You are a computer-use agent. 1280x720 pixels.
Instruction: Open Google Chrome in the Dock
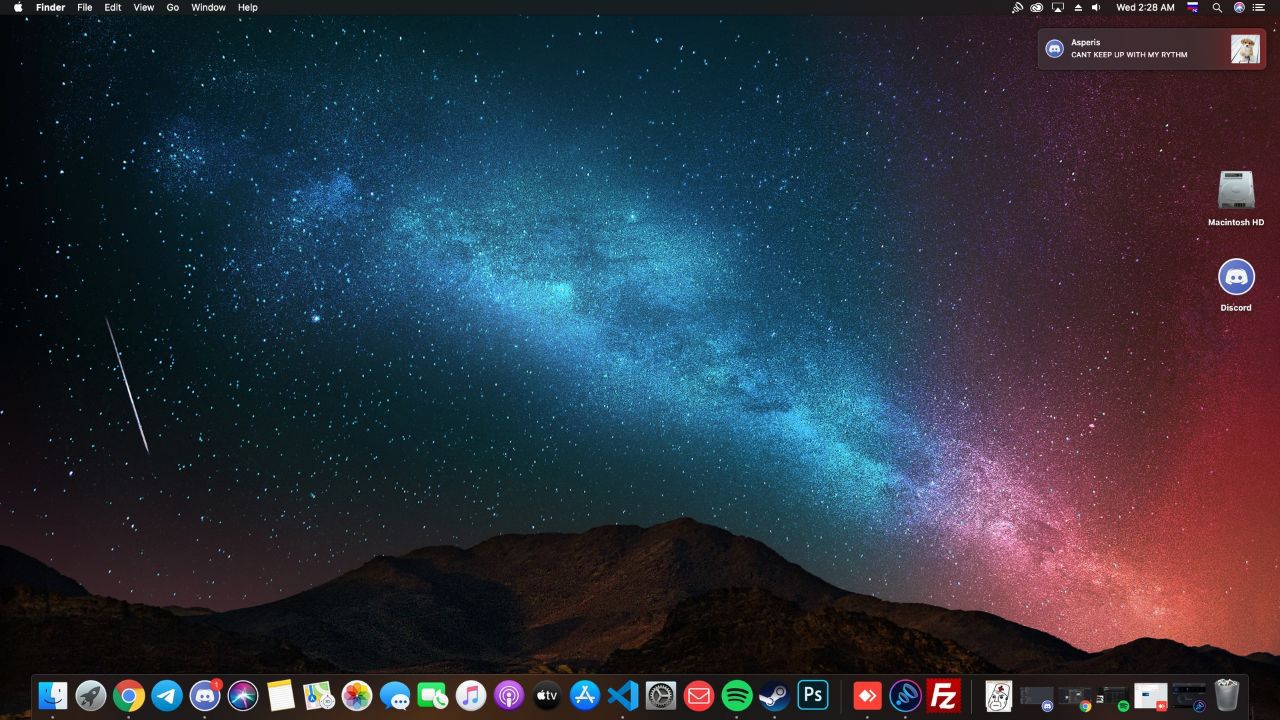129,695
